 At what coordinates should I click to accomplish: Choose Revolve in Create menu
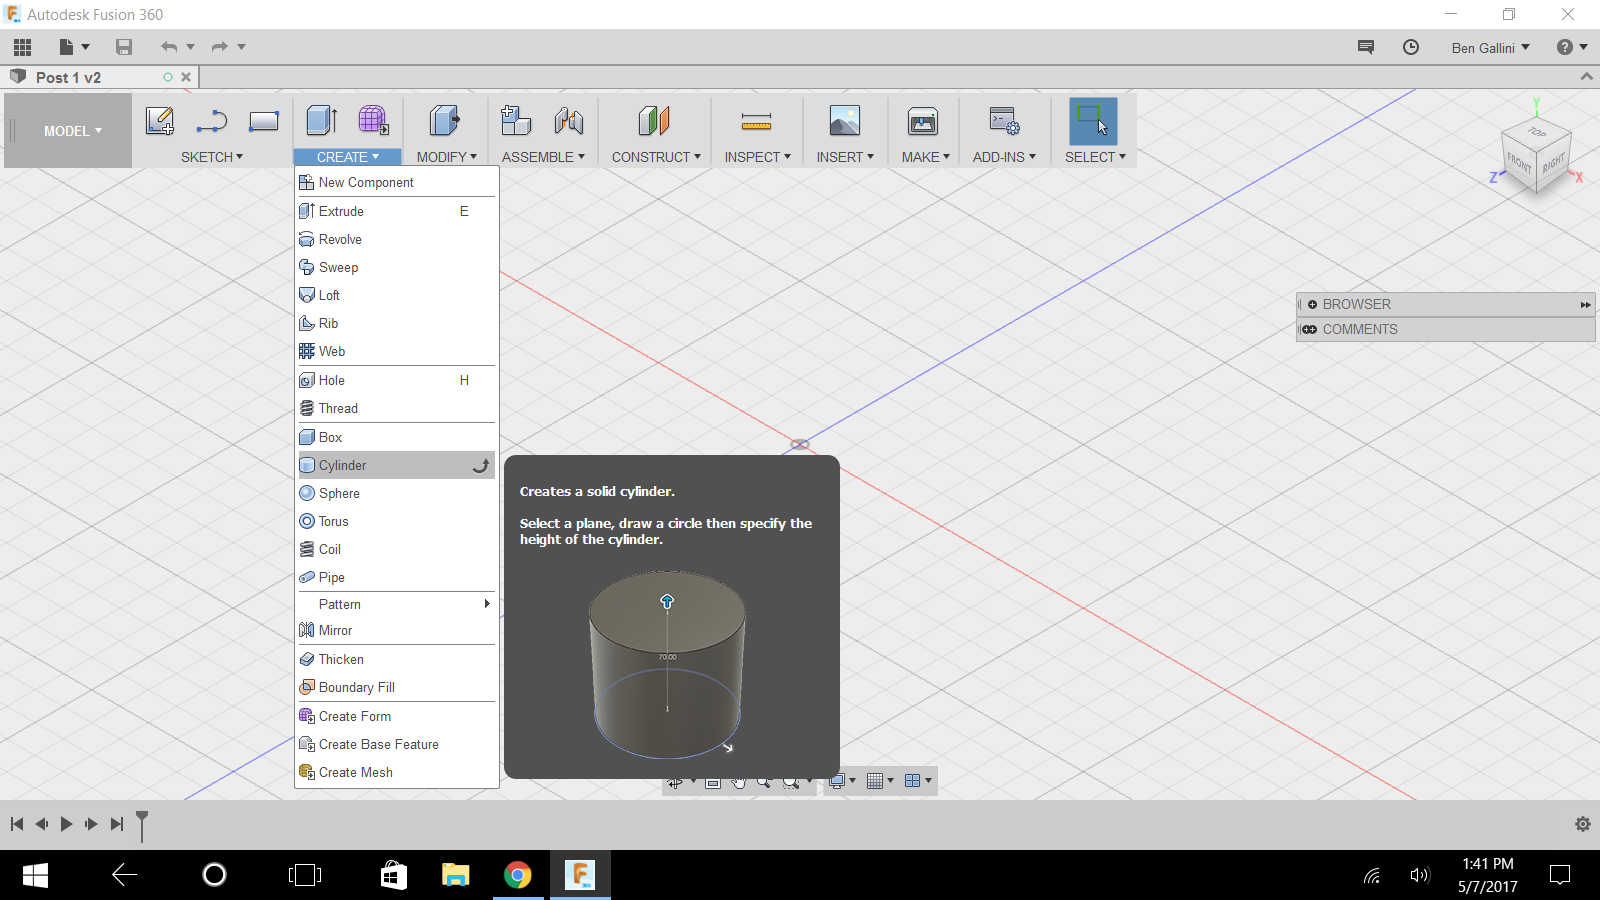pyautogui.click(x=397, y=239)
